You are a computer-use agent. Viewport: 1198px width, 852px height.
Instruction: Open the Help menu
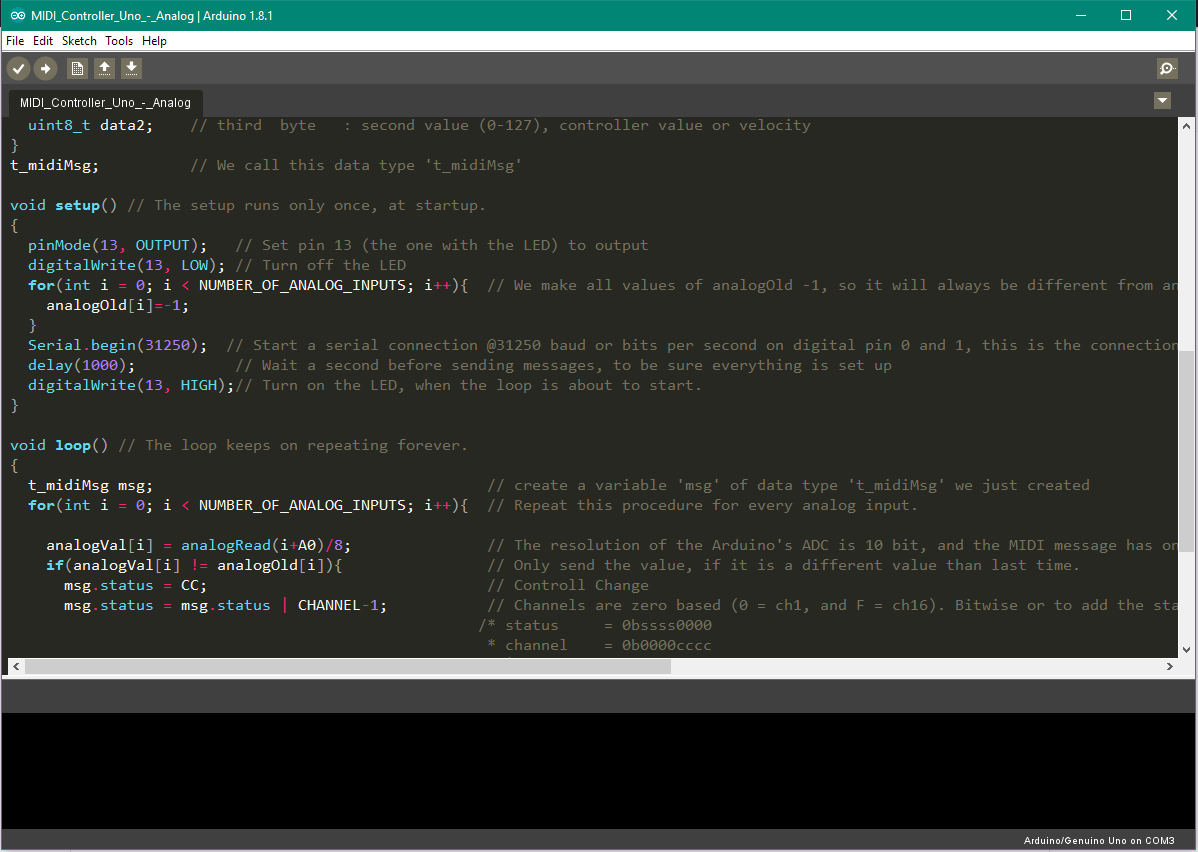154,40
